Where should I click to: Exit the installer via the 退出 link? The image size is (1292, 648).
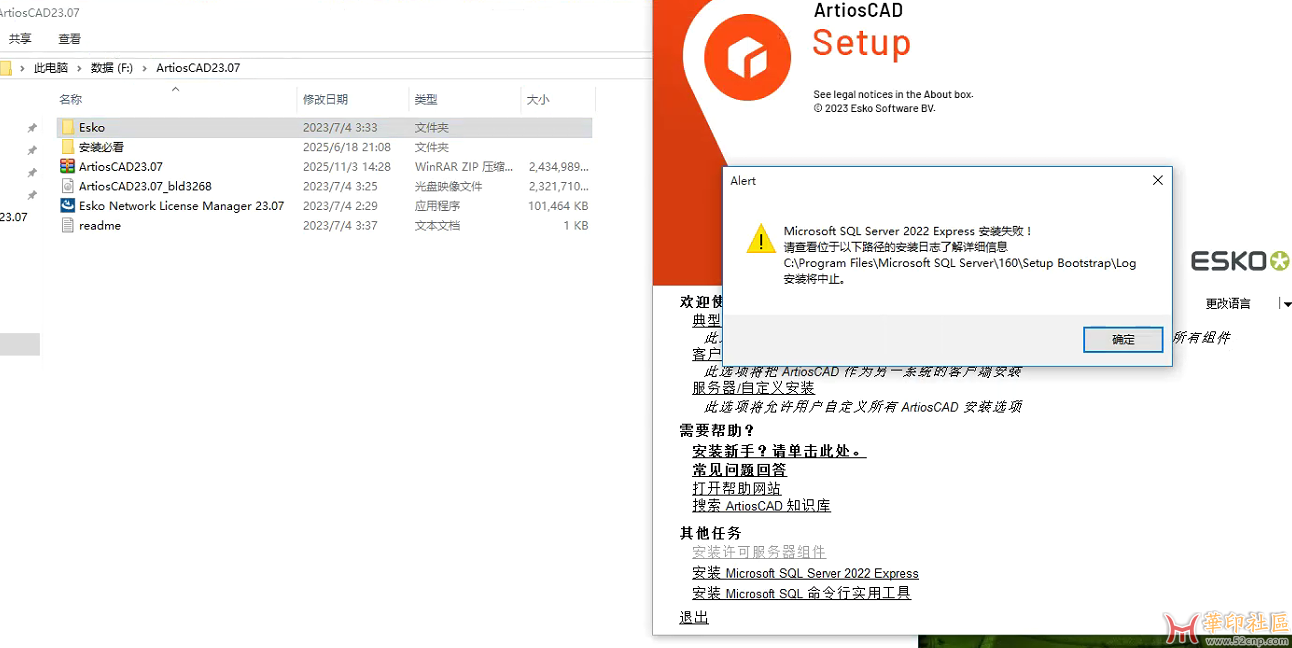(x=692, y=617)
